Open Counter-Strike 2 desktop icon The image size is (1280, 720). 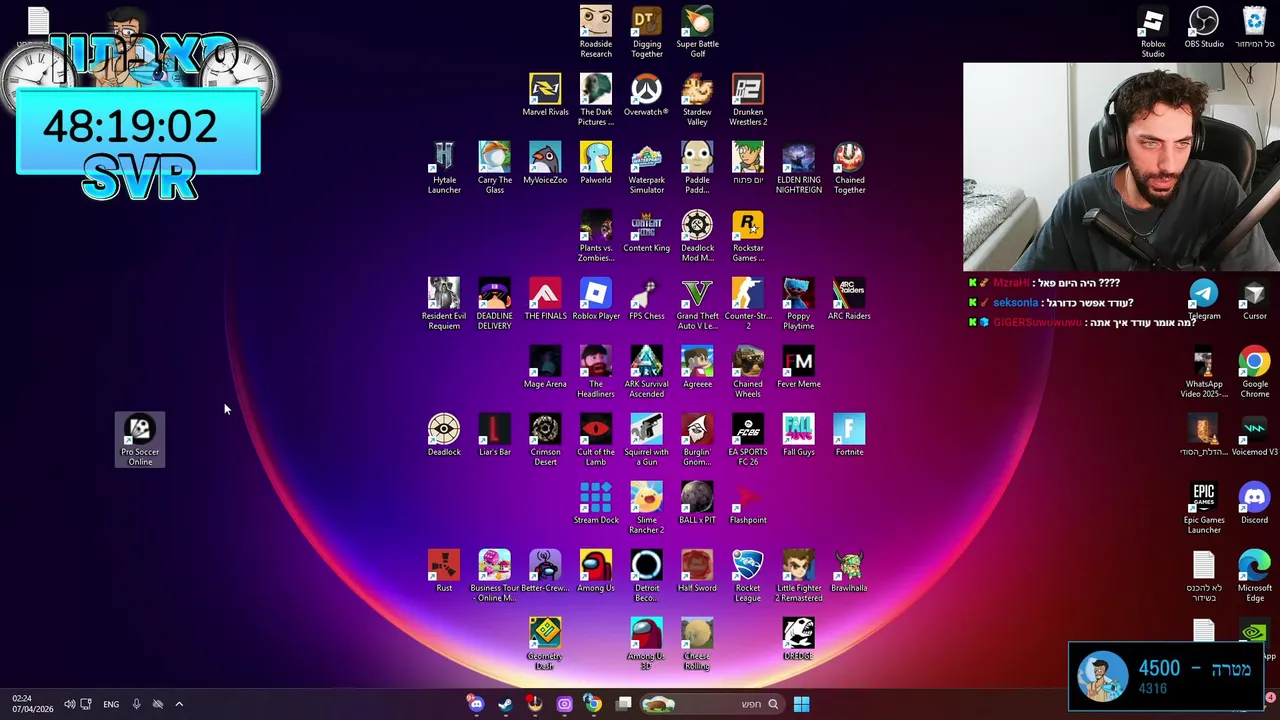point(748,304)
